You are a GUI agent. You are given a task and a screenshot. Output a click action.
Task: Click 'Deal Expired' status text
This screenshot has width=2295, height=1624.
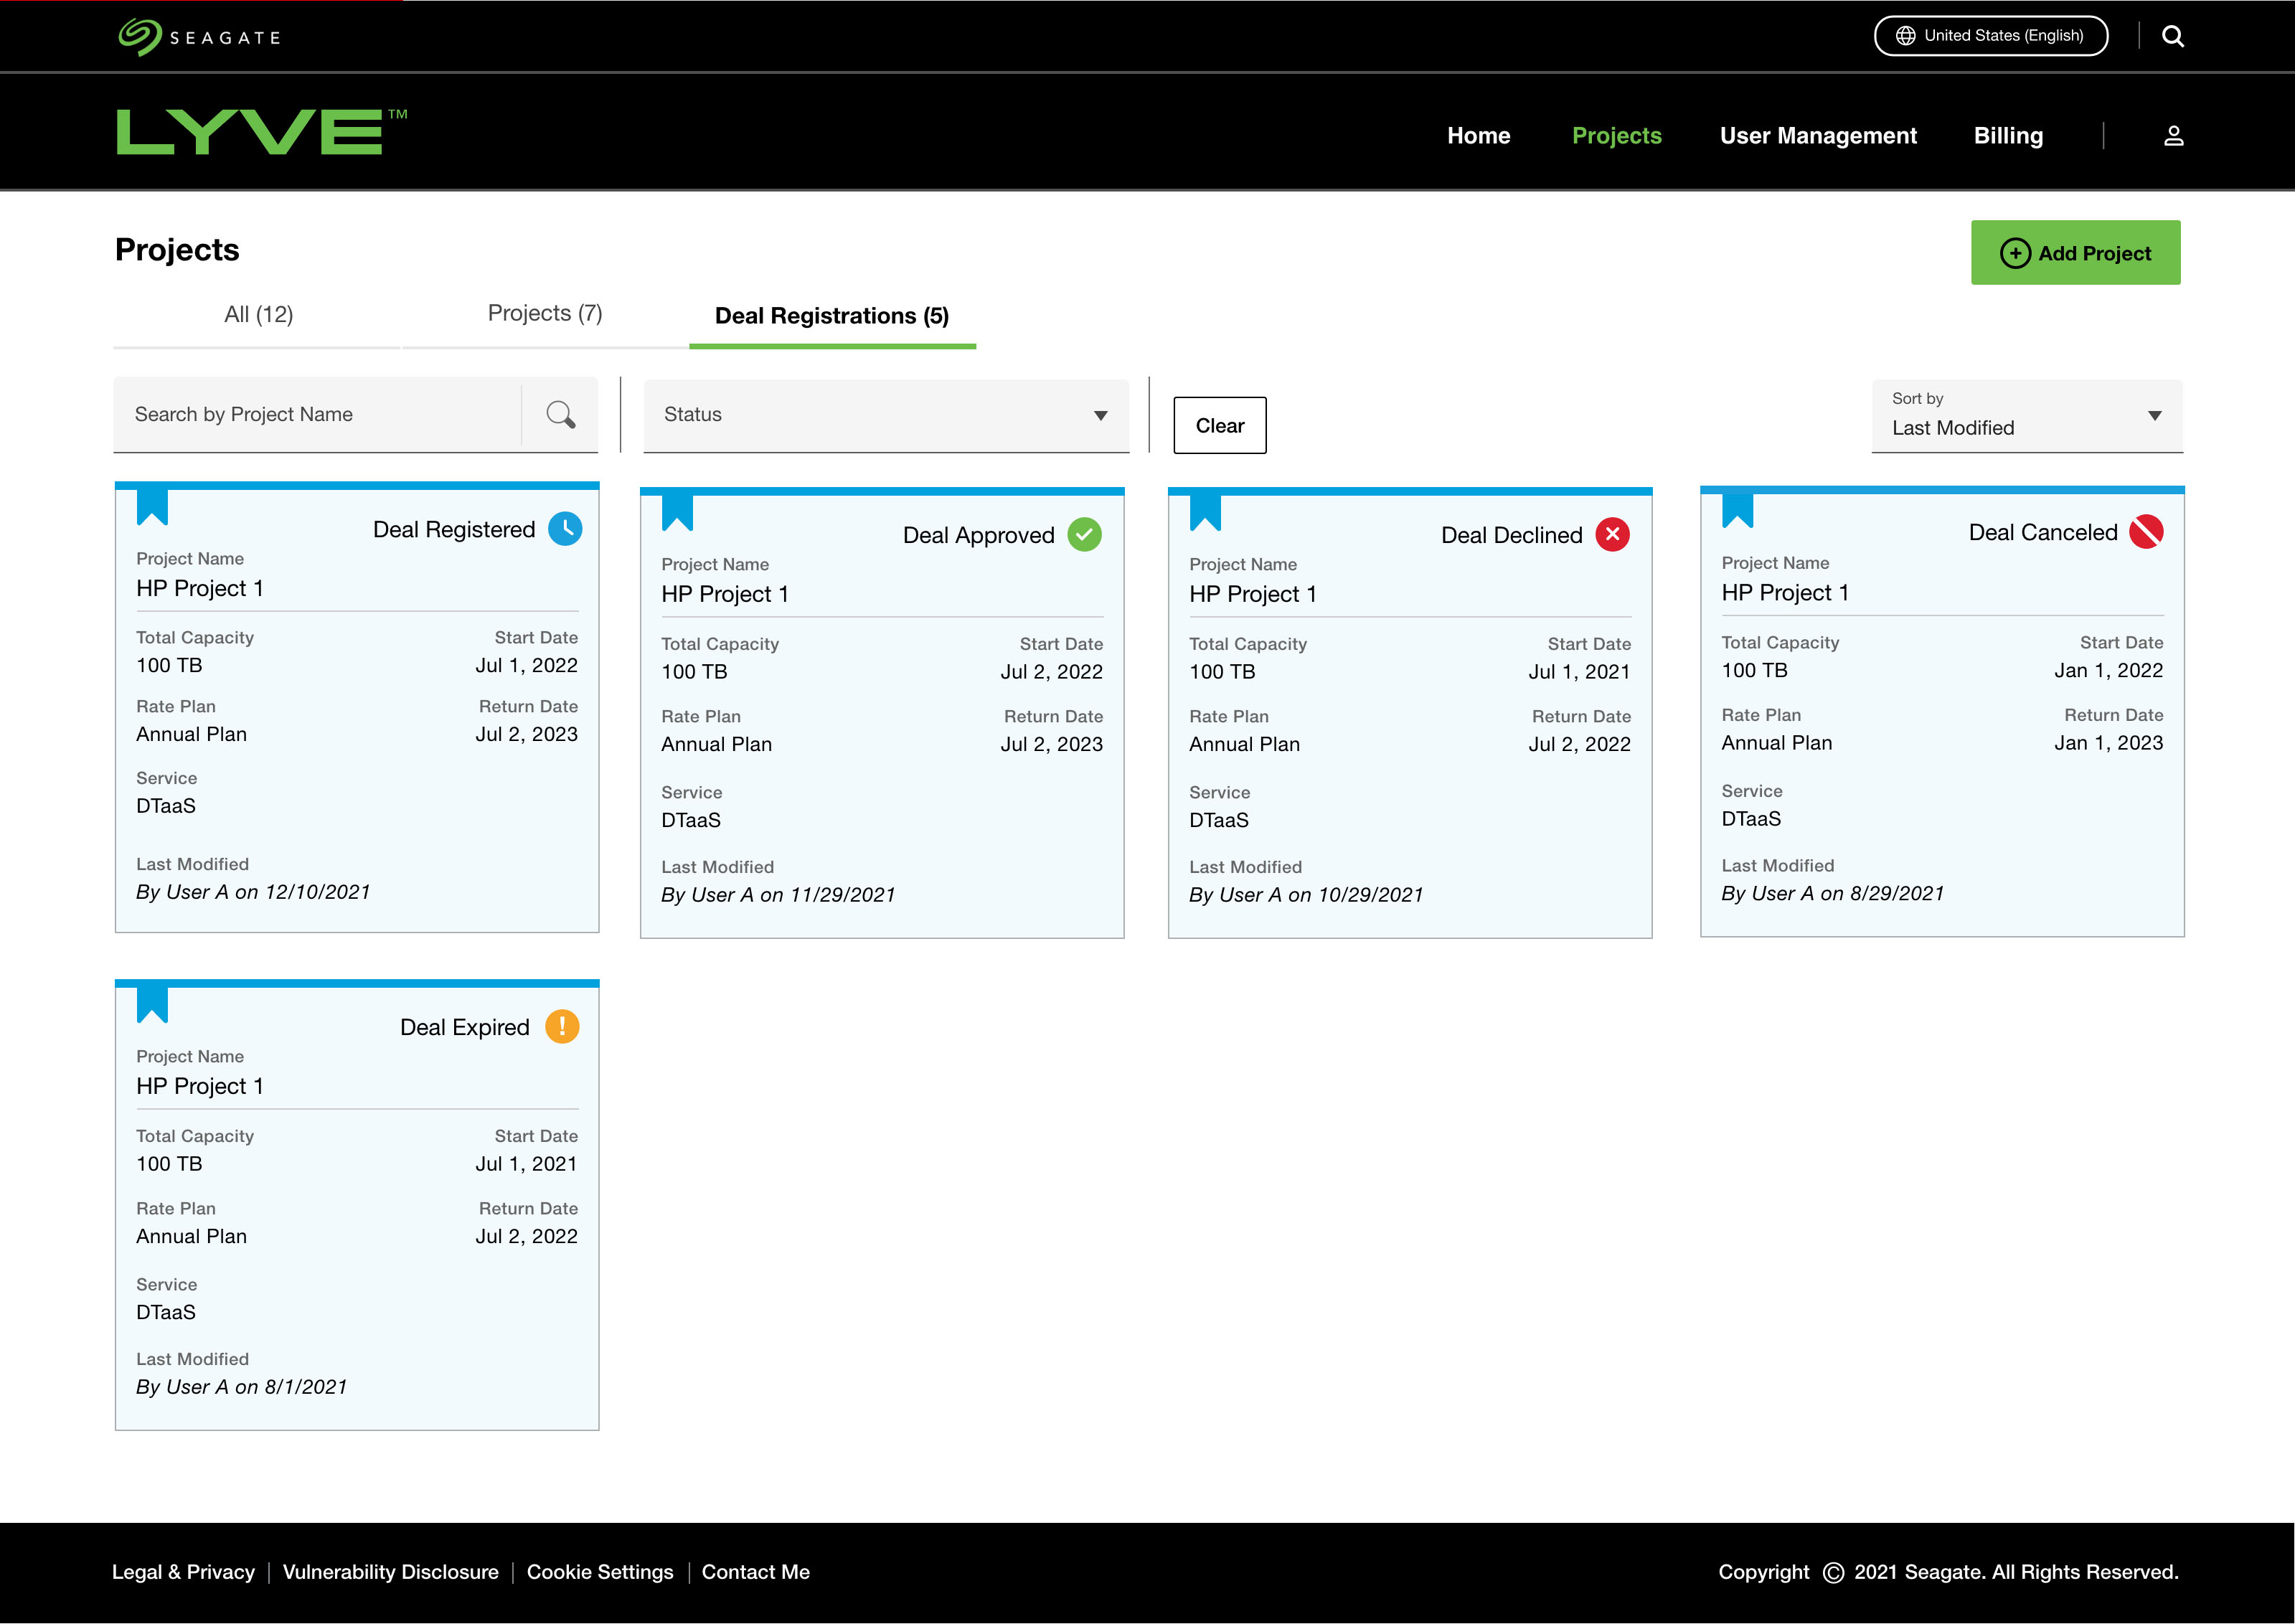point(464,1028)
